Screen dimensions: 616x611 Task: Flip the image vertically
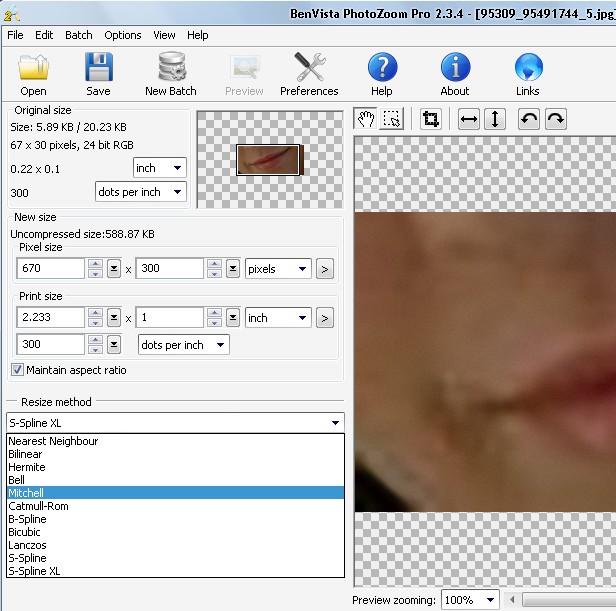495,119
